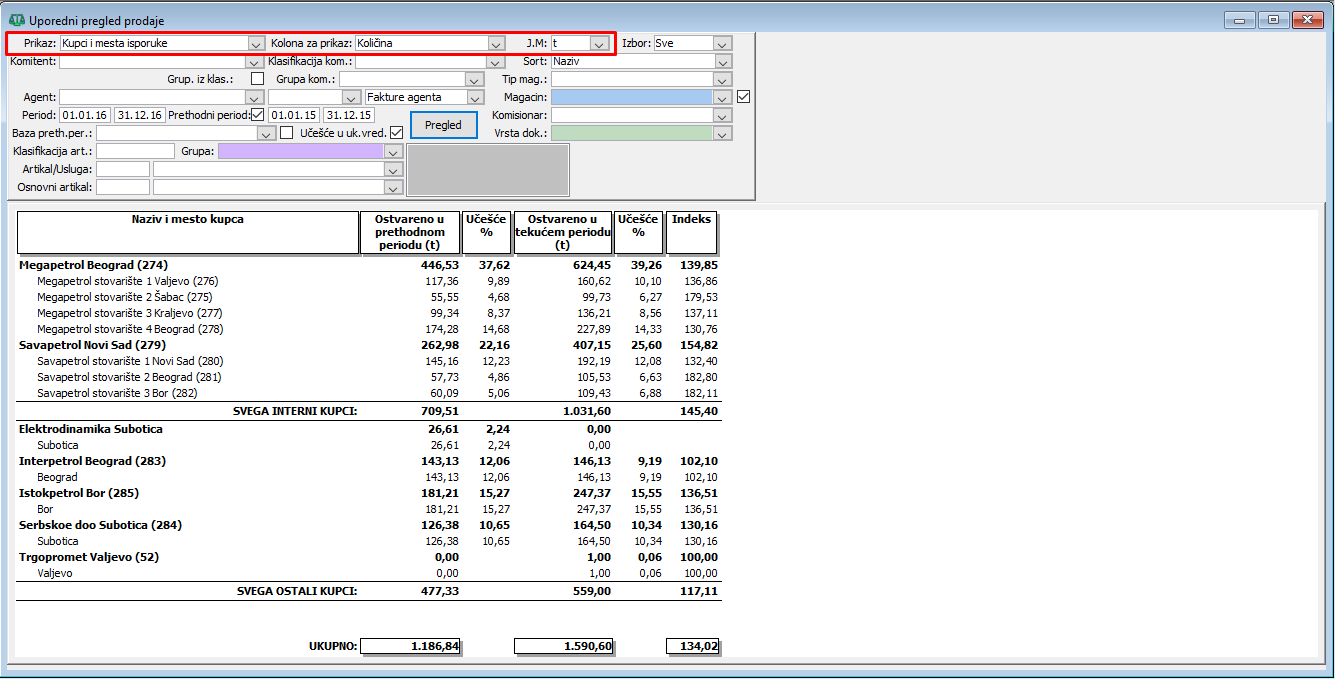Click the app icon in the title bar
Screen dimensions: 1335x679
[16, 20]
